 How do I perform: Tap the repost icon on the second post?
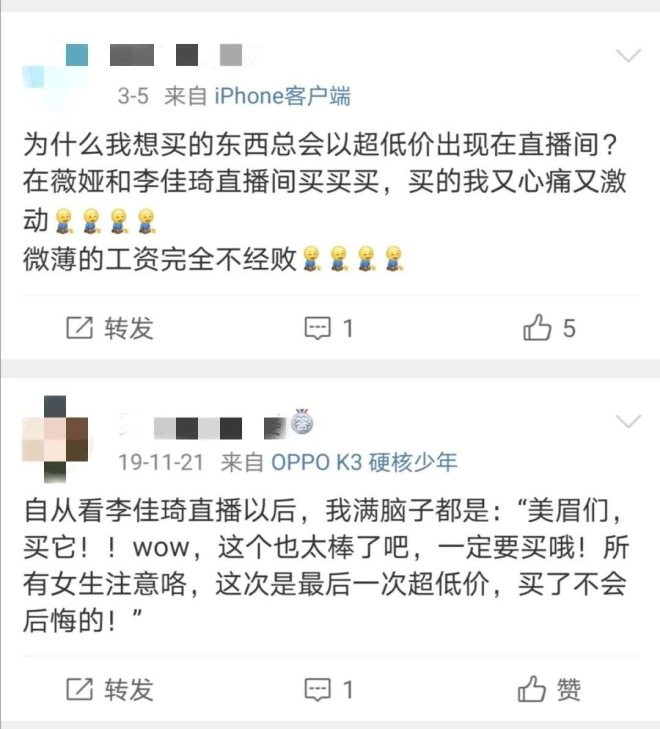pyautogui.click(x=79, y=689)
